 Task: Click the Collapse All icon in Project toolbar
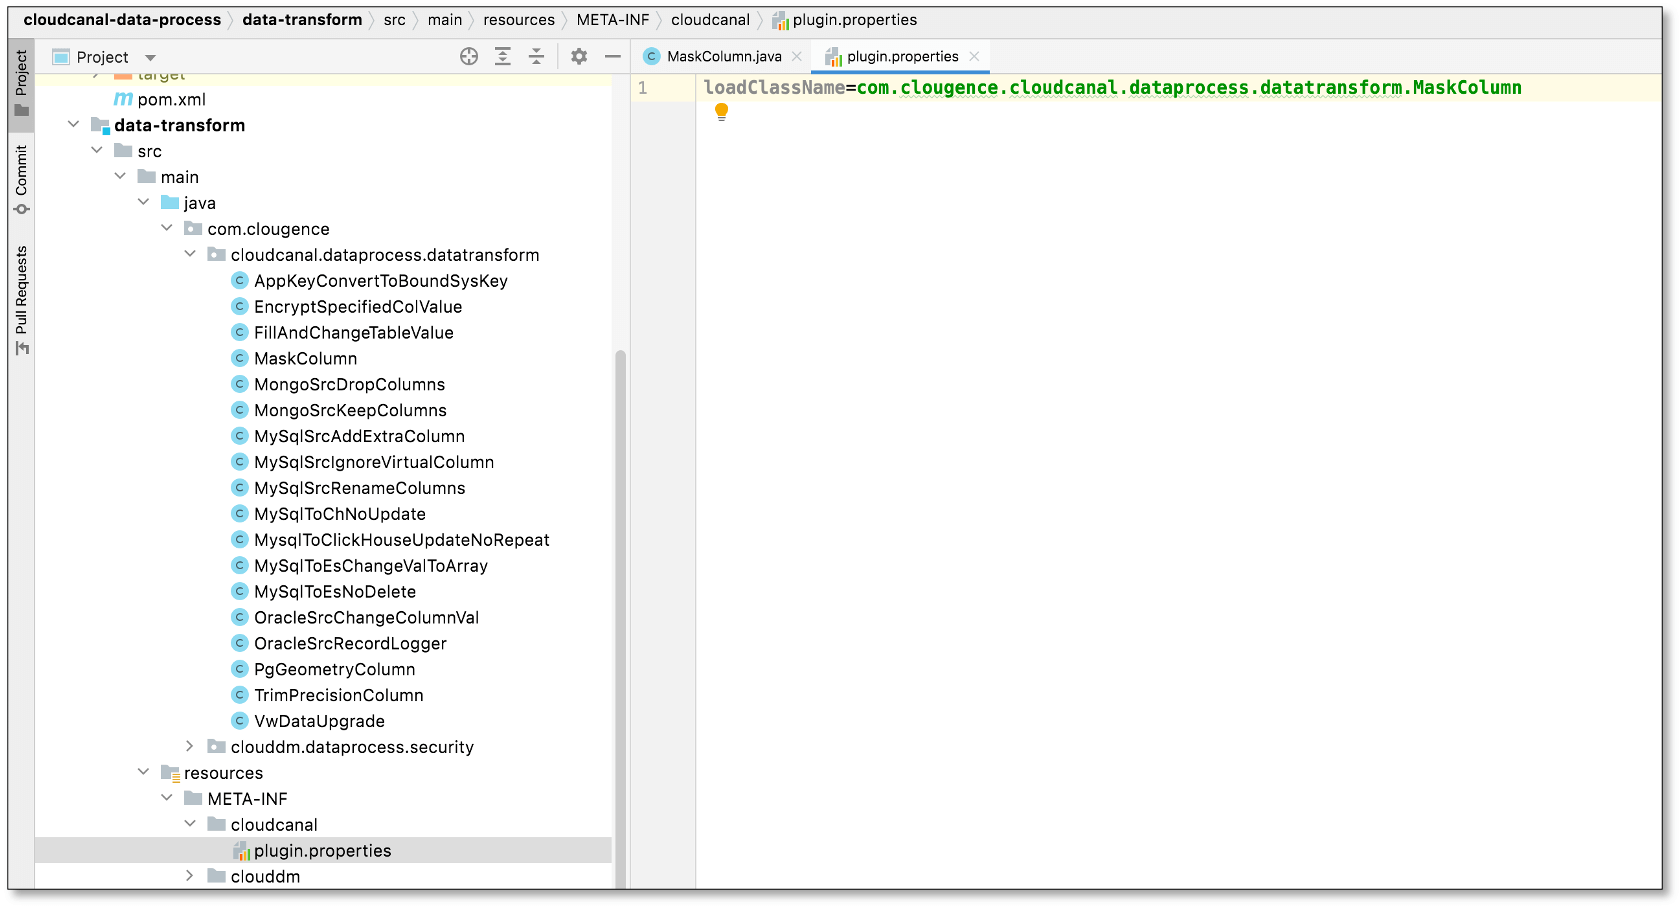[x=537, y=57]
